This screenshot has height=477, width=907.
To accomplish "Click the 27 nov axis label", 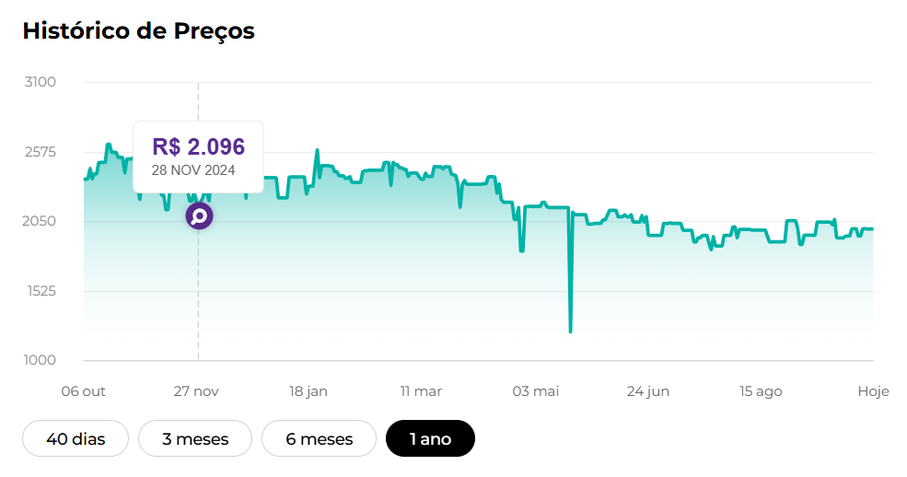I will pos(197,391).
